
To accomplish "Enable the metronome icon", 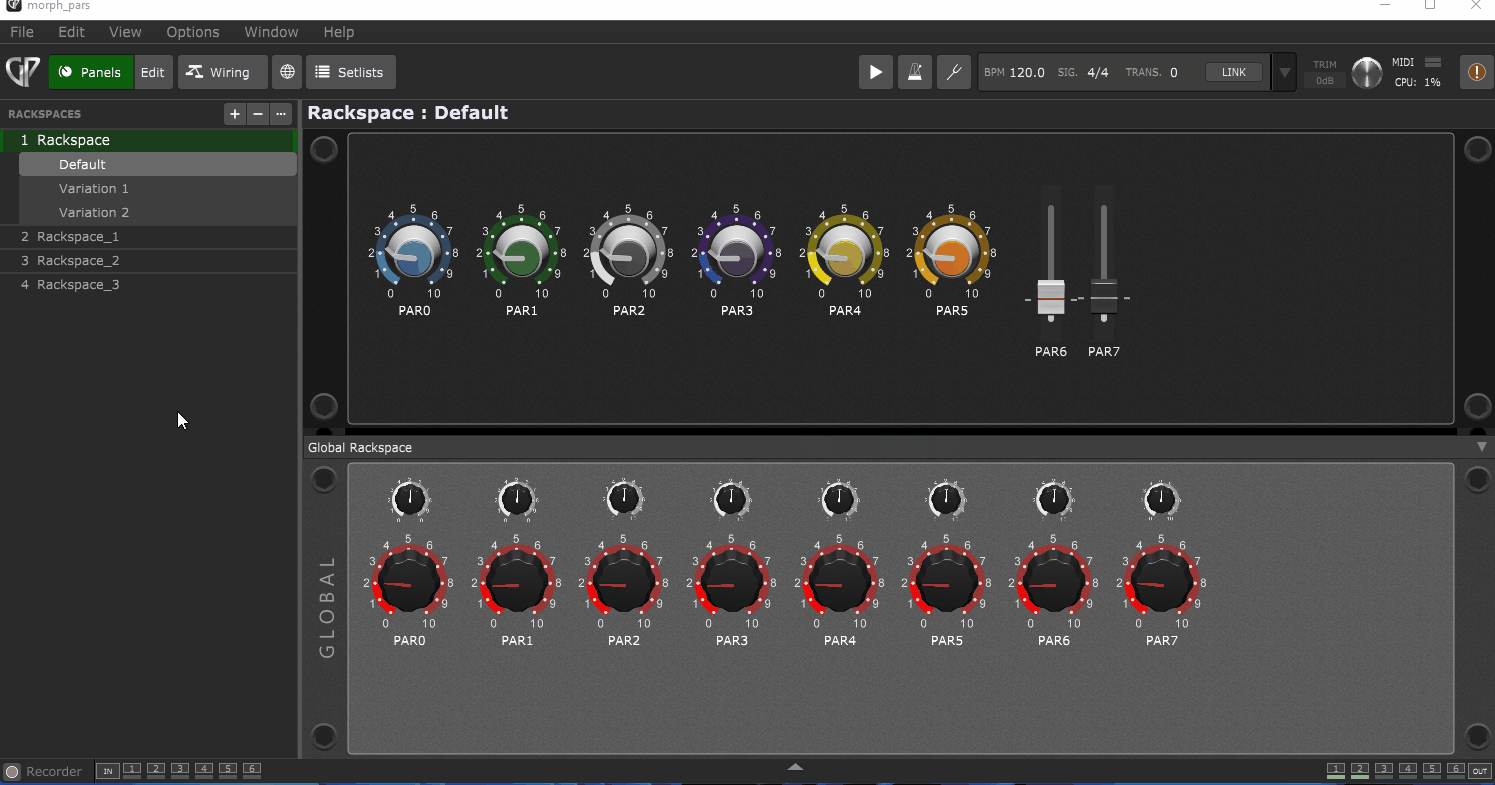I will [914, 72].
